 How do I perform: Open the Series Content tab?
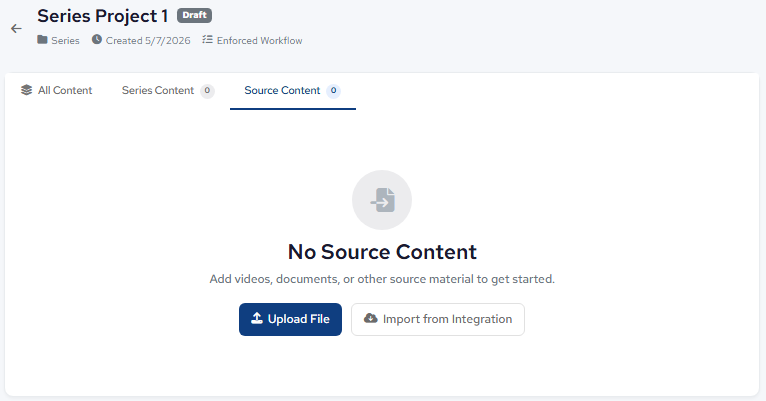click(x=168, y=90)
